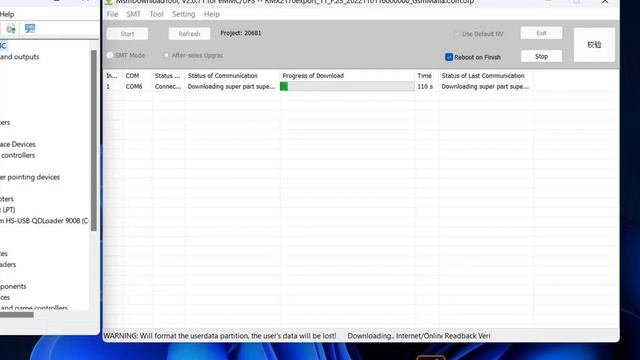Viewport: 640px width, 360px height.
Task: Select the COM6 cell in device row
Action: click(134, 87)
